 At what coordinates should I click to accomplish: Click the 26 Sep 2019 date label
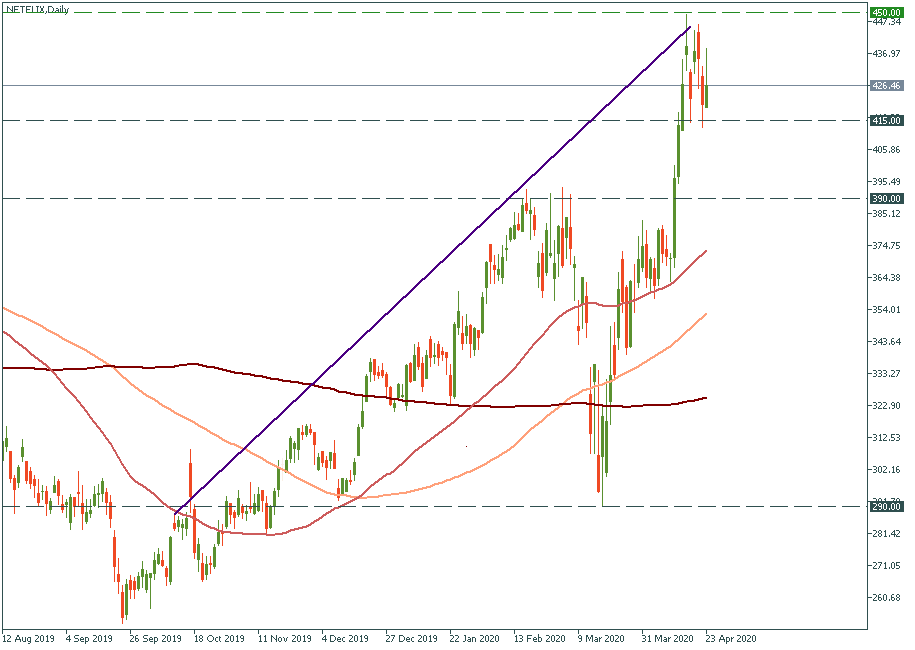click(x=155, y=637)
